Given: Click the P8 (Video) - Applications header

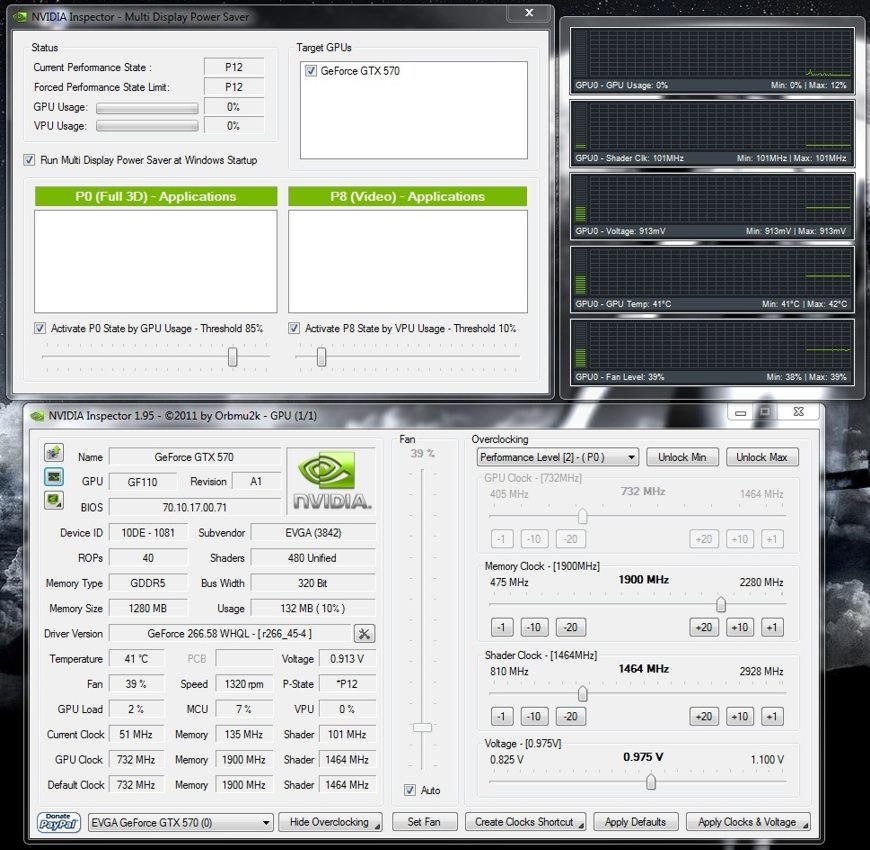Looking at the screenshot, I should click(408, 196).
